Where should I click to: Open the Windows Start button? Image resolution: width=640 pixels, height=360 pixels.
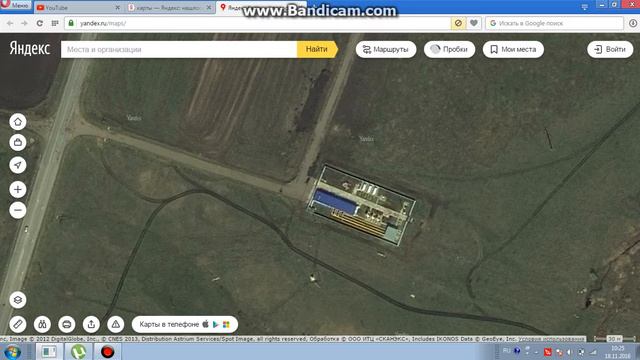pos(12,352)
